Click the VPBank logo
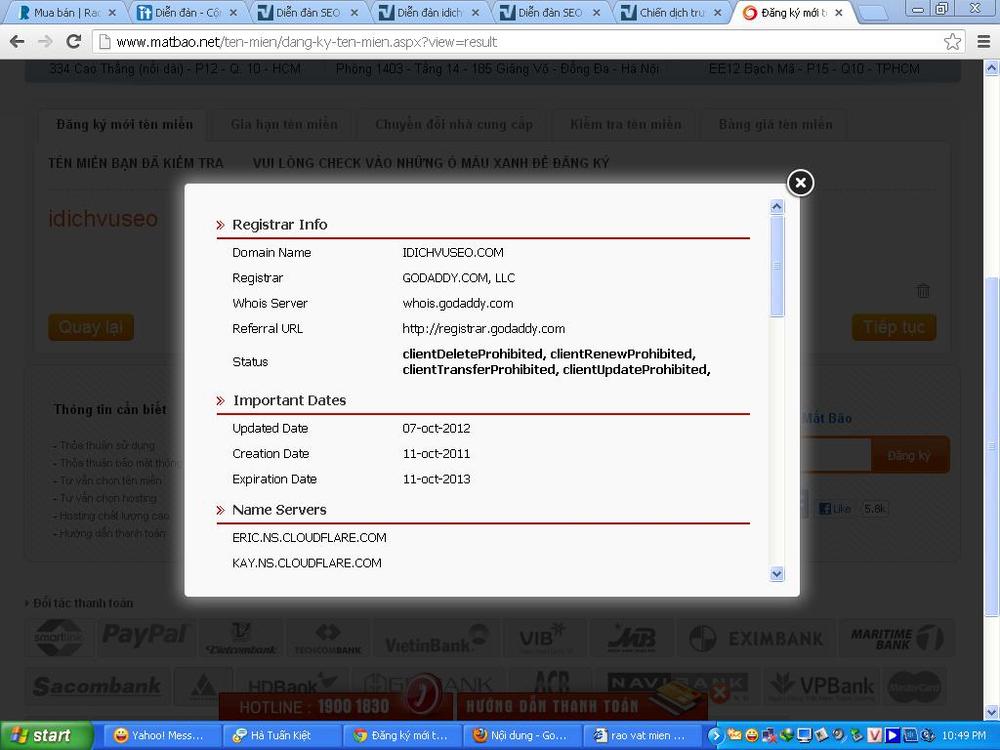1000x750 pixels. click(822, 686)
